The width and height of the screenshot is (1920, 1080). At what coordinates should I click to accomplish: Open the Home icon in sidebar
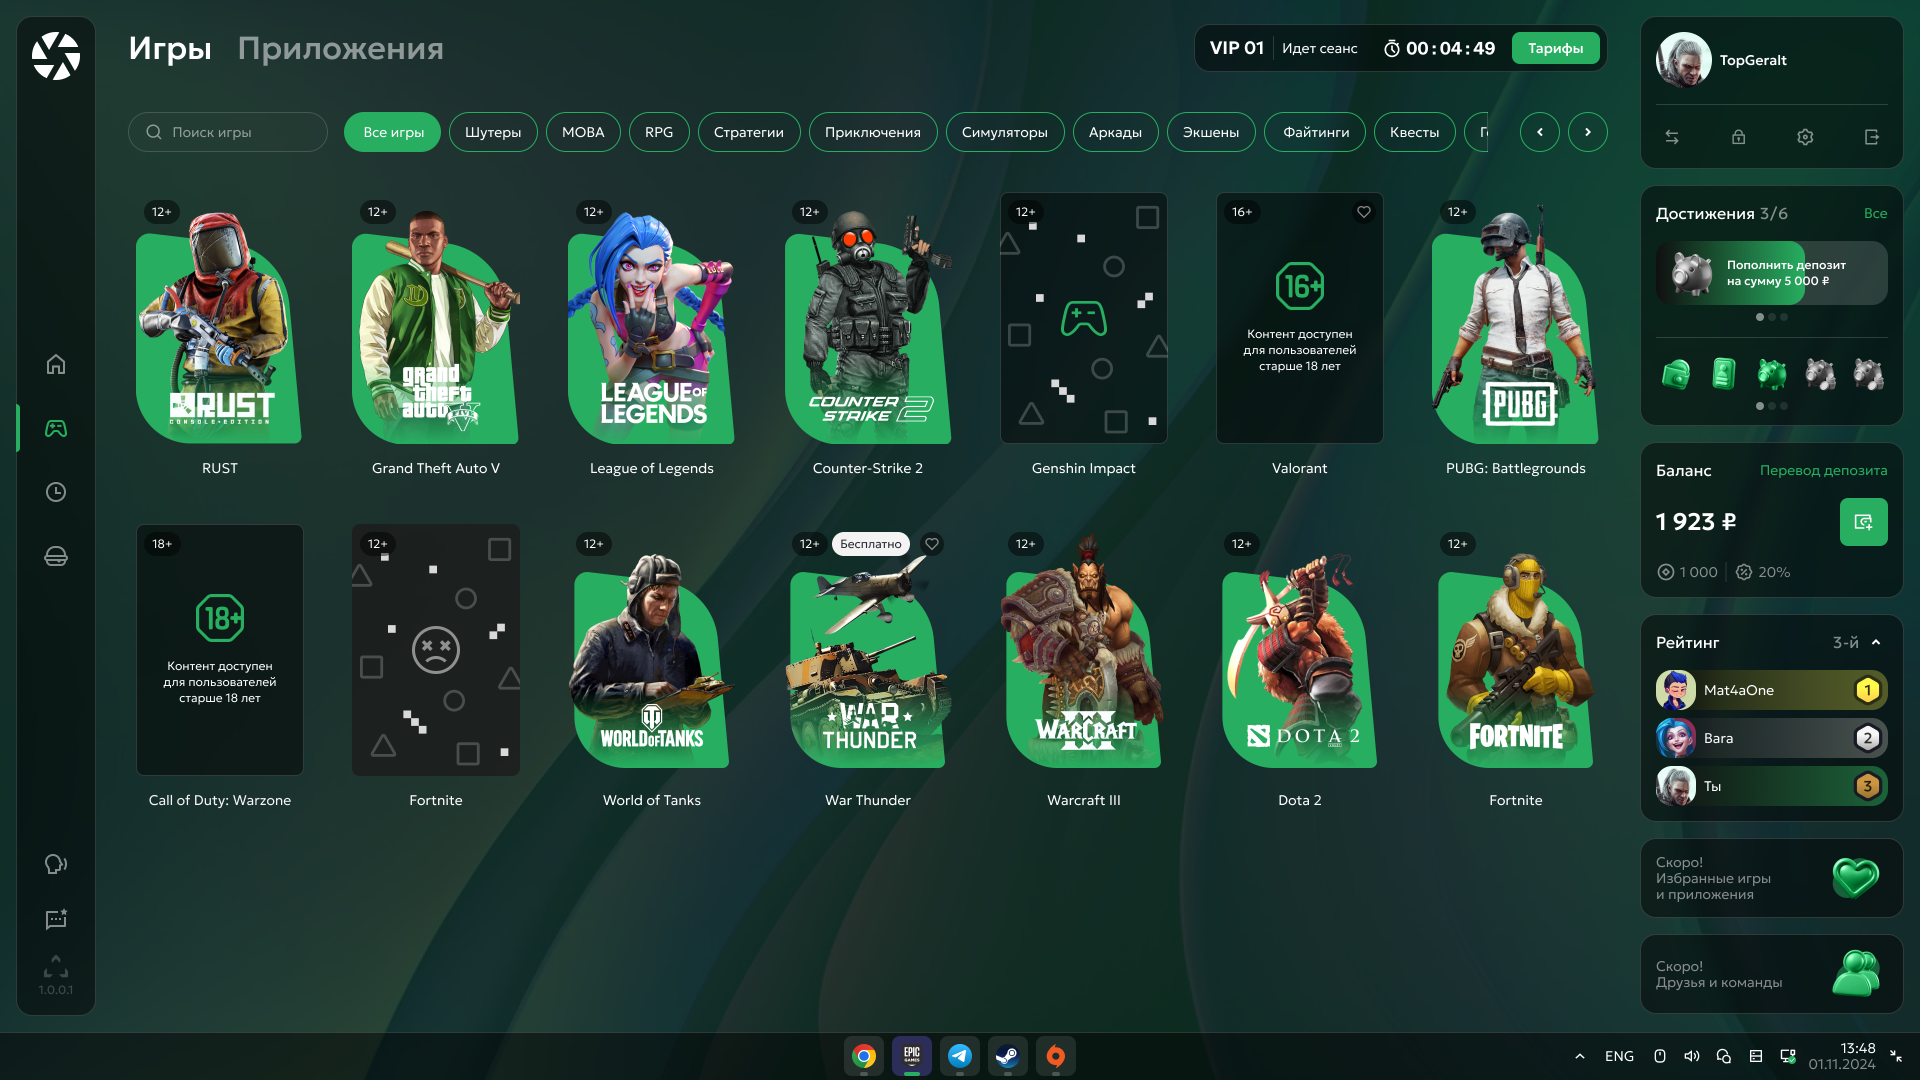tap(56, 364)
